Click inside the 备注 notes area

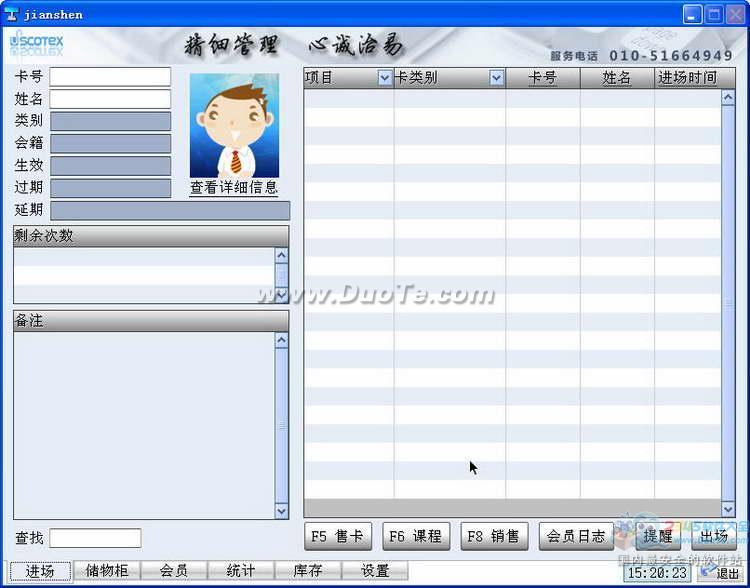[144, 425]
